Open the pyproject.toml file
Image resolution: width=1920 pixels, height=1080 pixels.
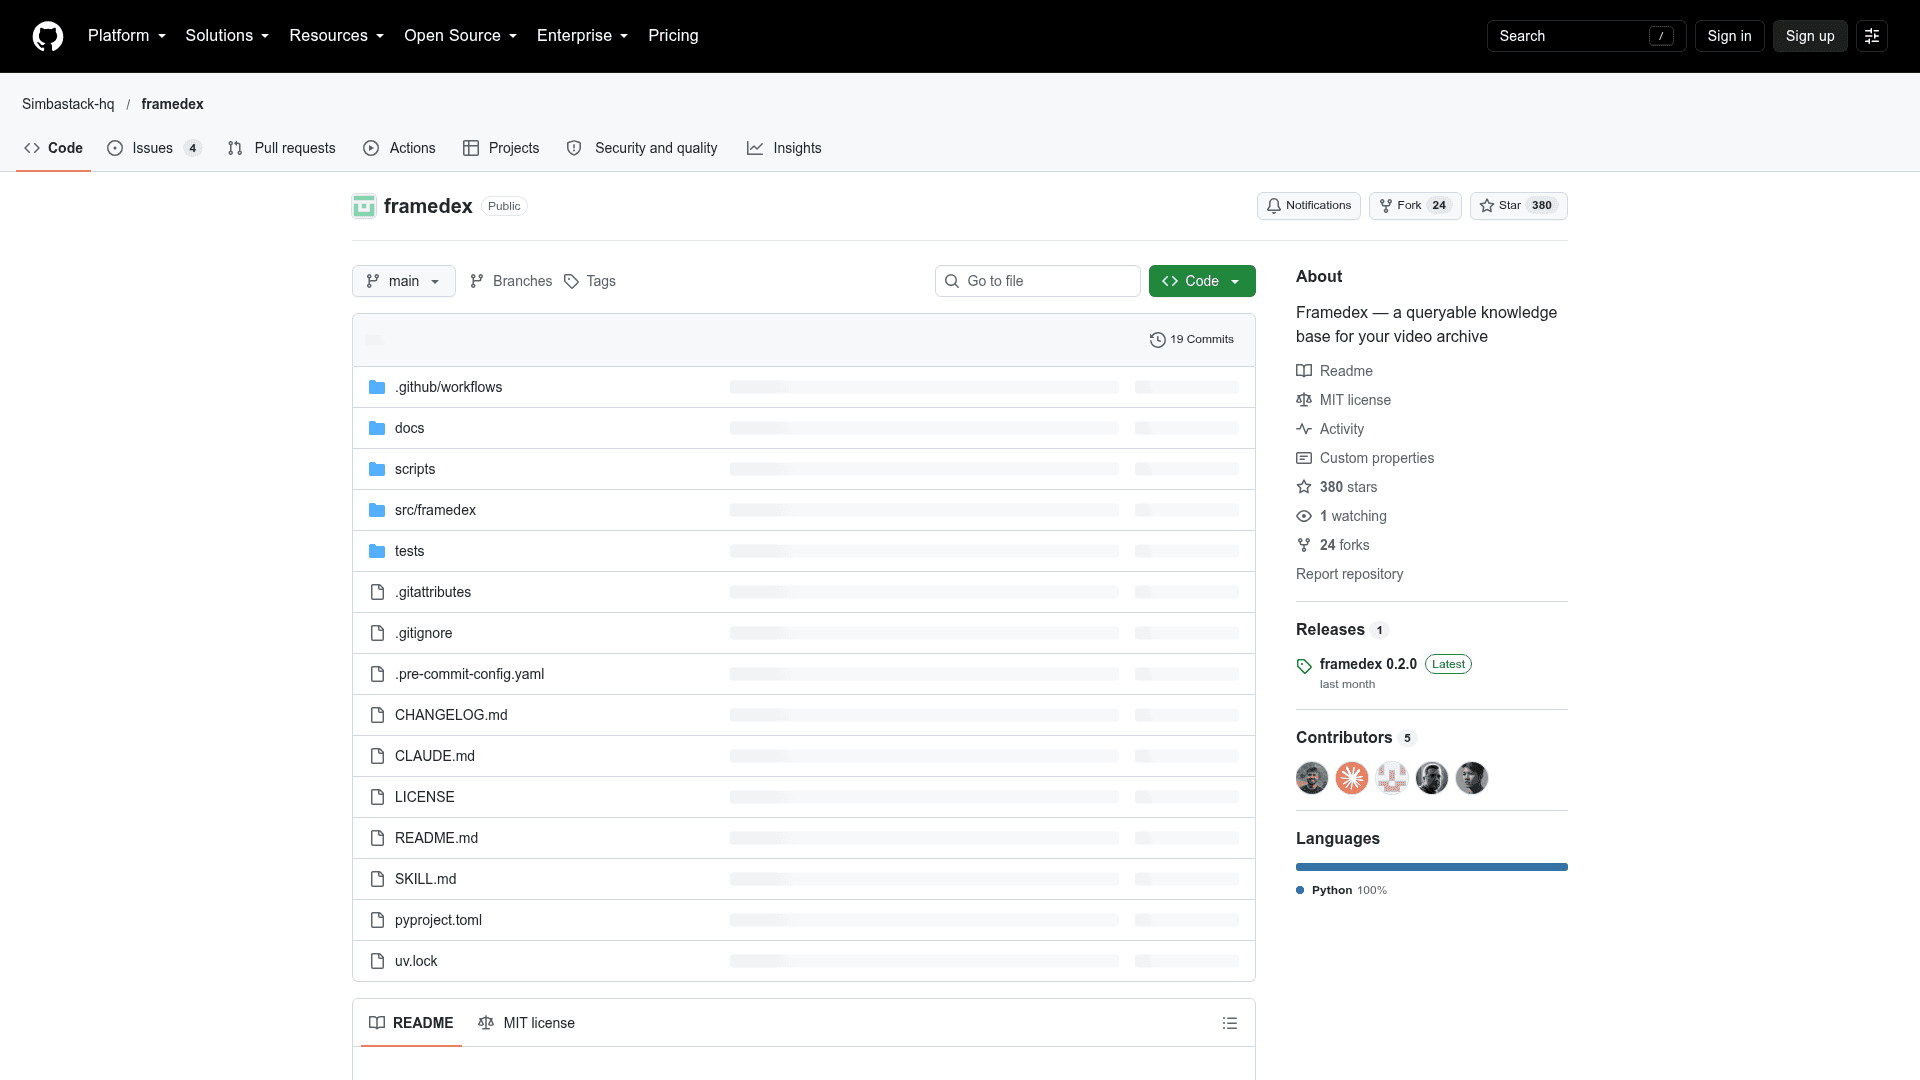[438, 920]
